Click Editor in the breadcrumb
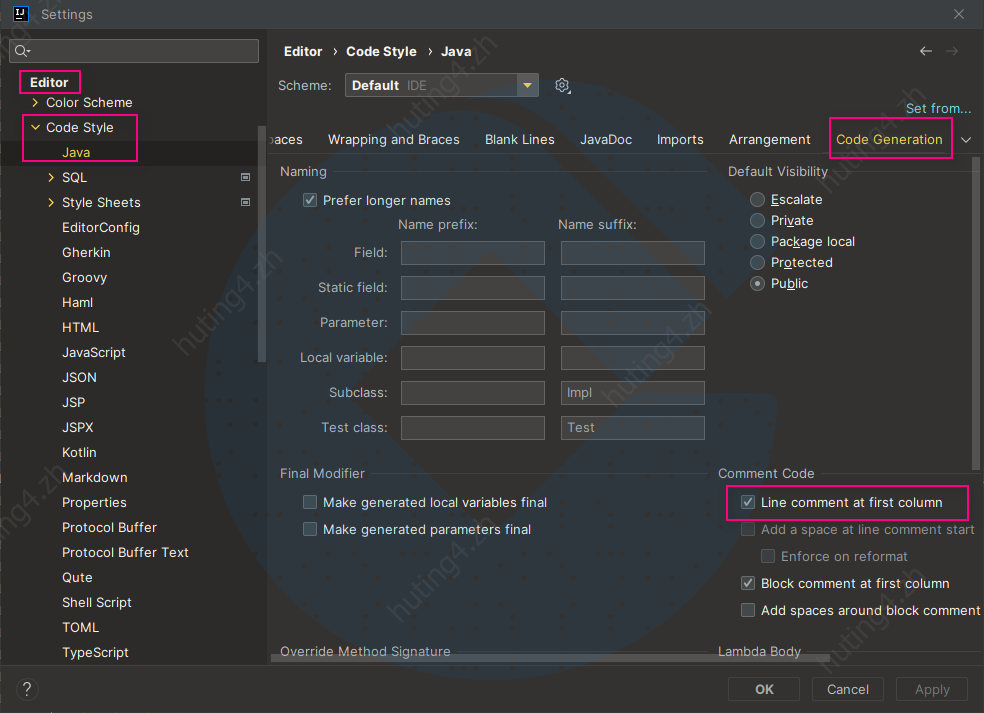Viewport: 984px width, 713px height. [302, 51]
